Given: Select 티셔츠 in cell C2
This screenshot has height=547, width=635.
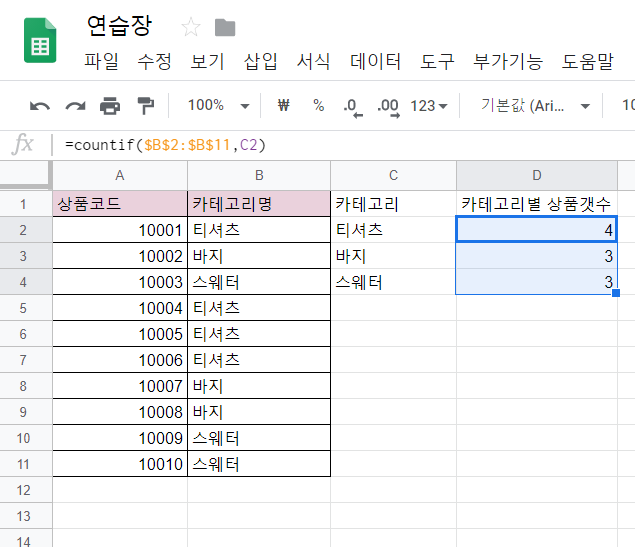Looking at the screenshot, I should coord(393,230).
